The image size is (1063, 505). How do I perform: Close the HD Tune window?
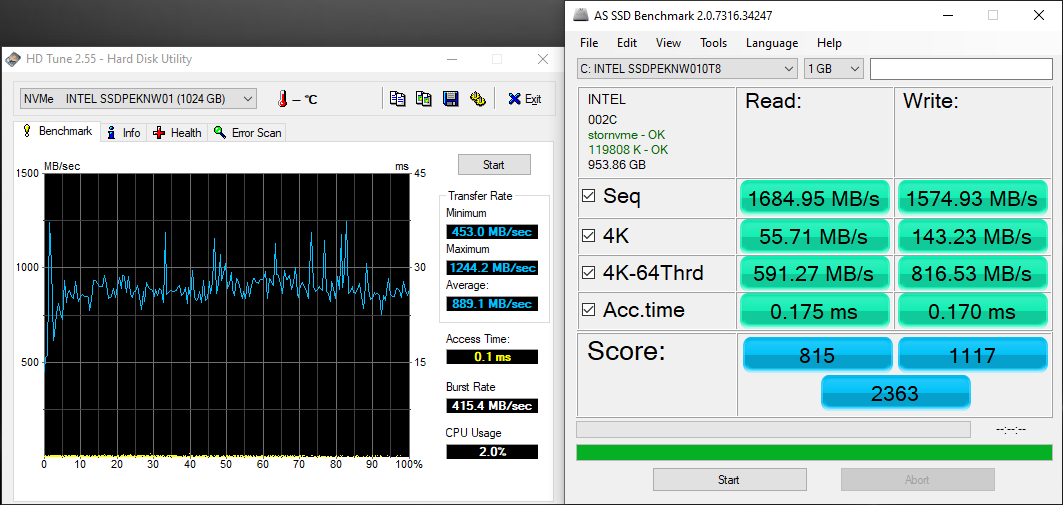(x=542, y=59)
